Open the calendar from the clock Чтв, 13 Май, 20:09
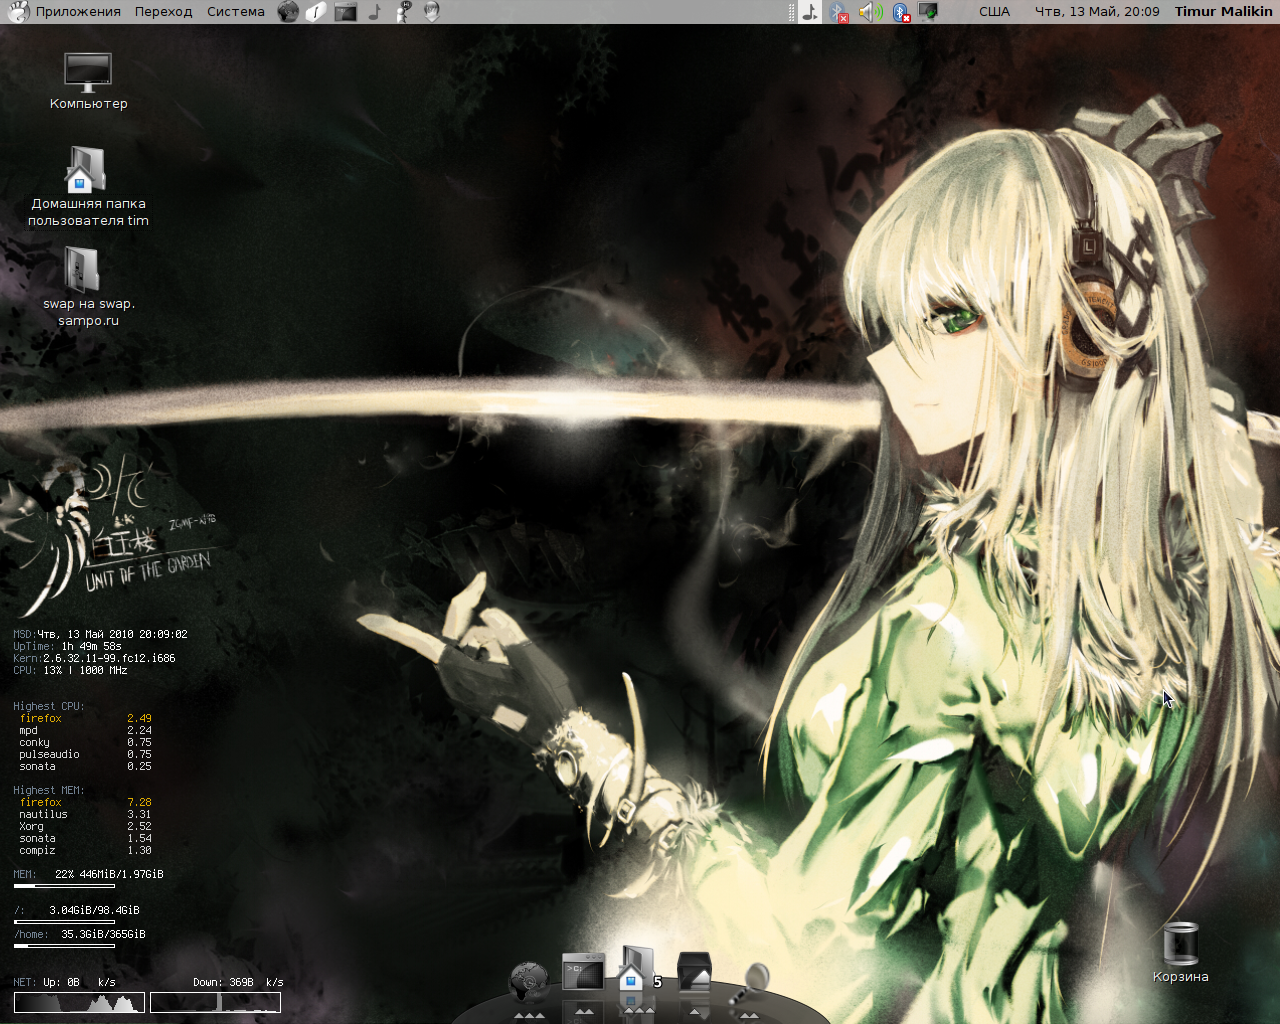Viewport: 1280px width, 1024px height. click(x=1097, y=12)
